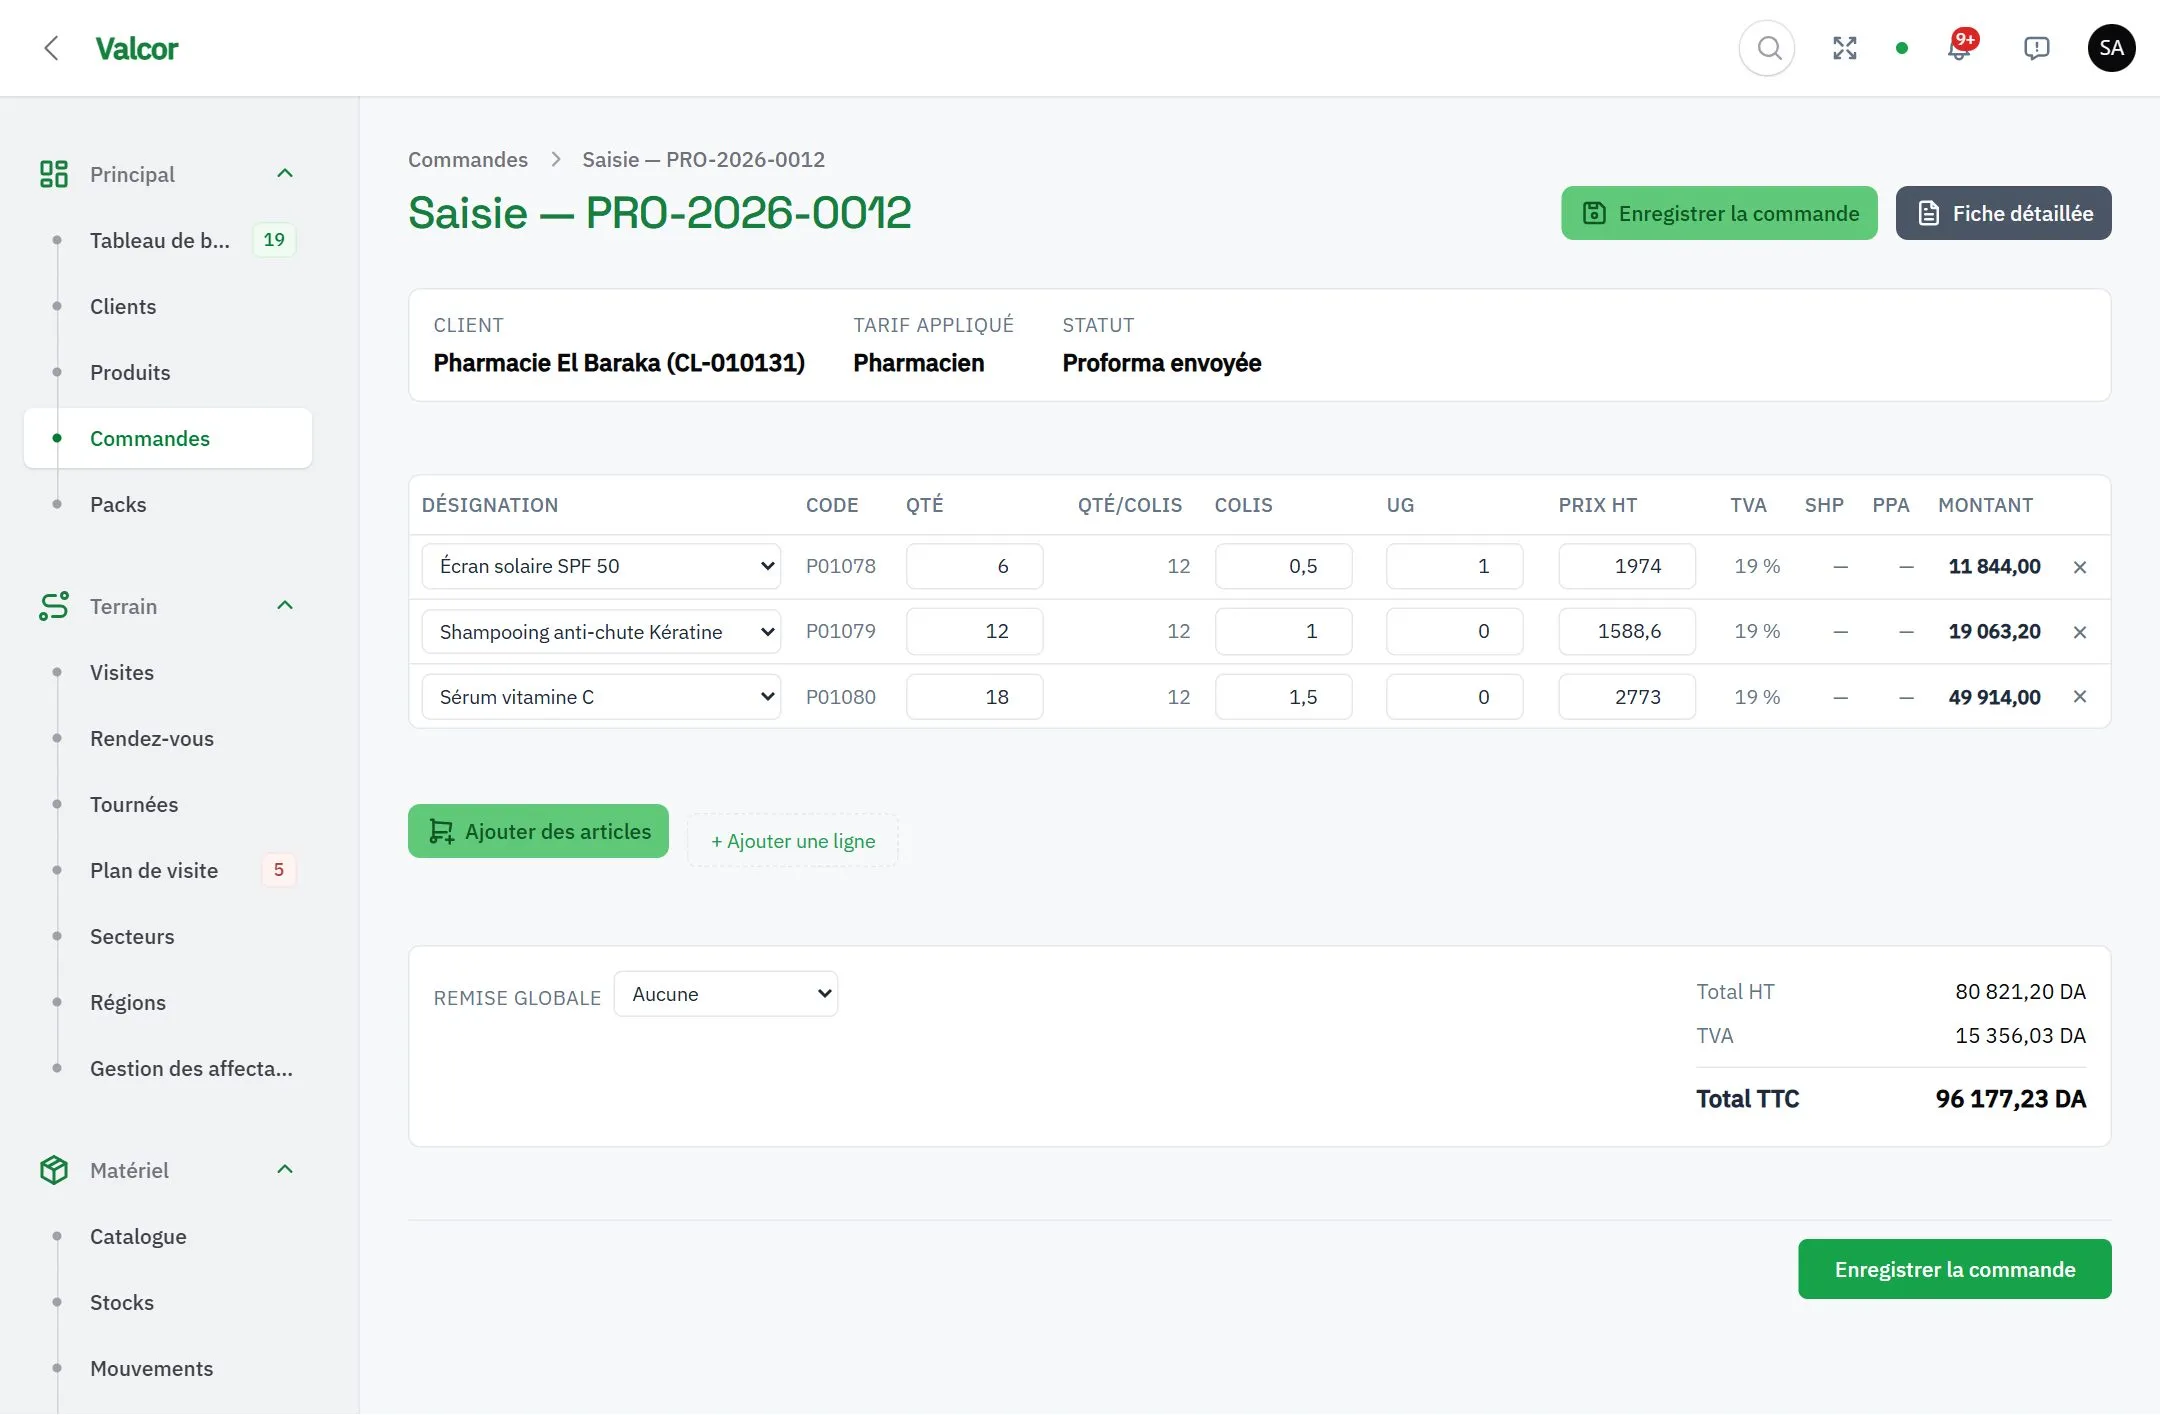Click the Valcor logo
Viewport: 2160px width, 1415px height.
coord(137,48)
